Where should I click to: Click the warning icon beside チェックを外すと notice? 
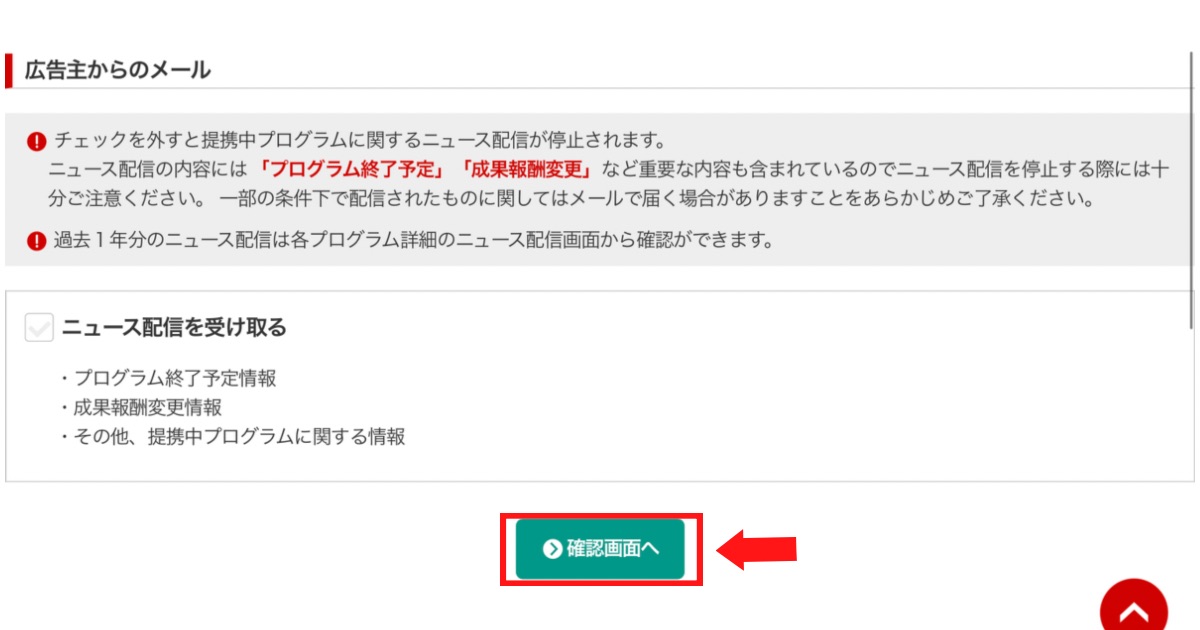(x=37, y=140)
